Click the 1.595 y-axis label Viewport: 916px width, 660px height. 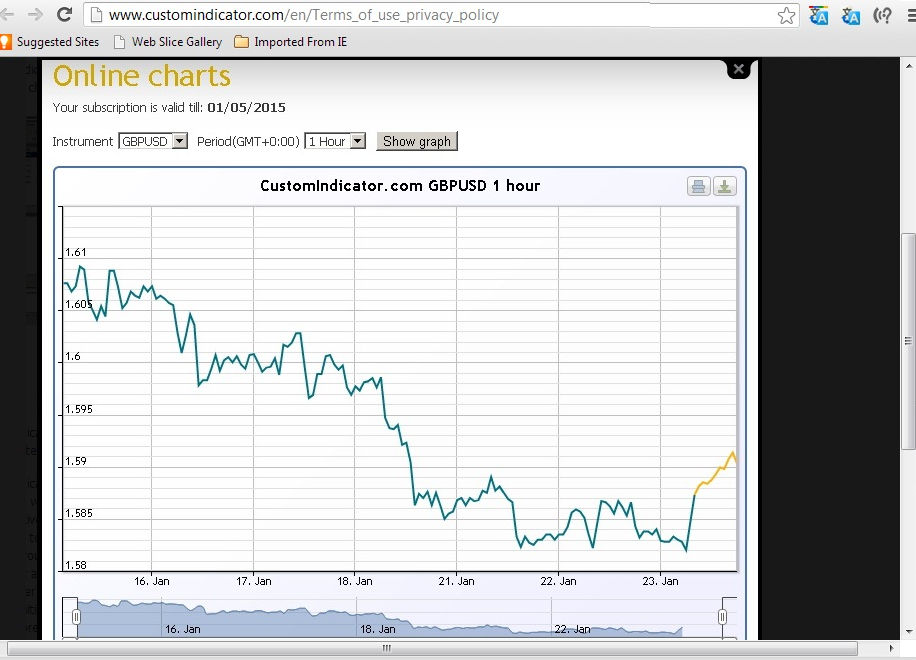(x=79, y=409)
